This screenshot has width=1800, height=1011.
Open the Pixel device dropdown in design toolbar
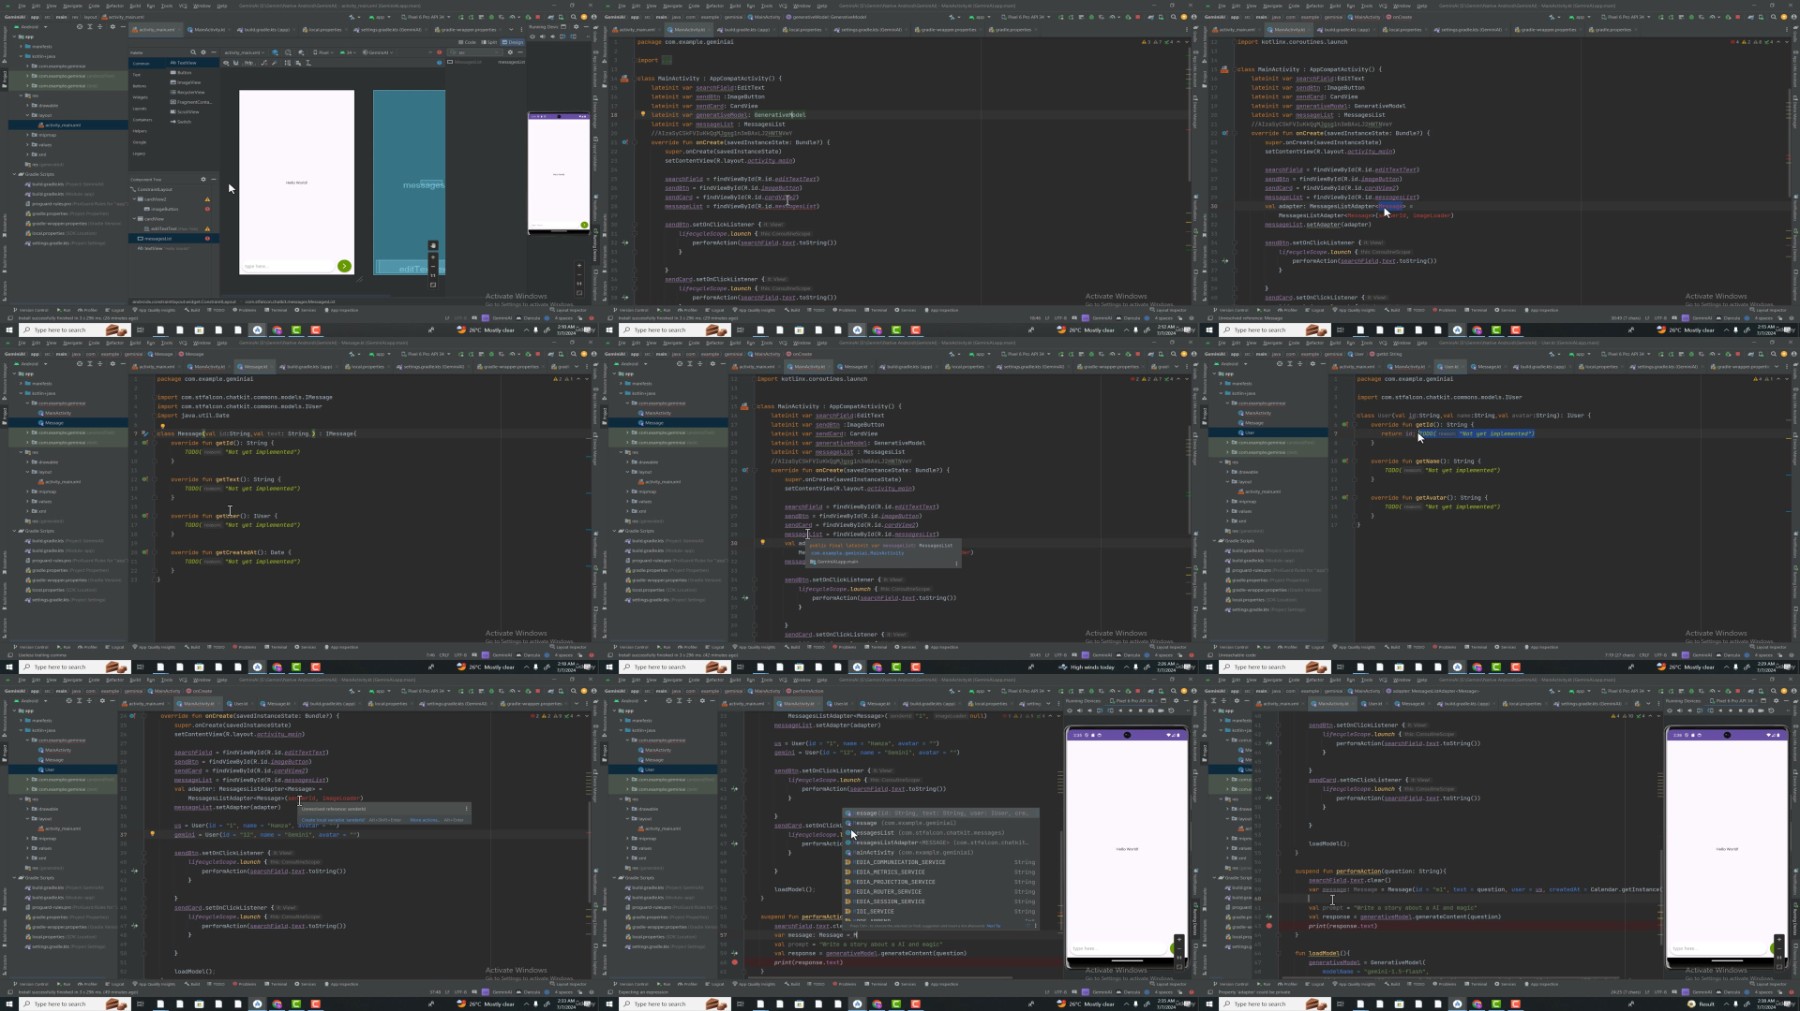[x=323, y=53]
